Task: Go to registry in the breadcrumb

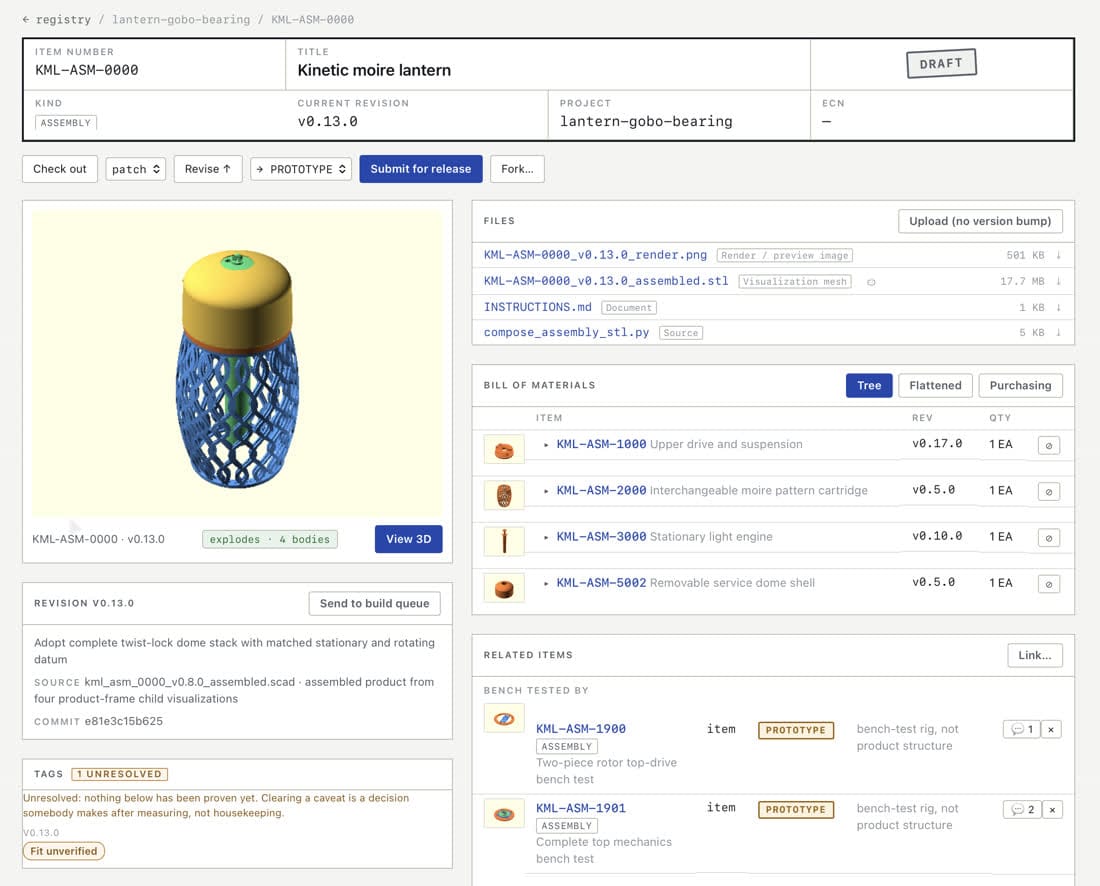Action: pos(63,20)
